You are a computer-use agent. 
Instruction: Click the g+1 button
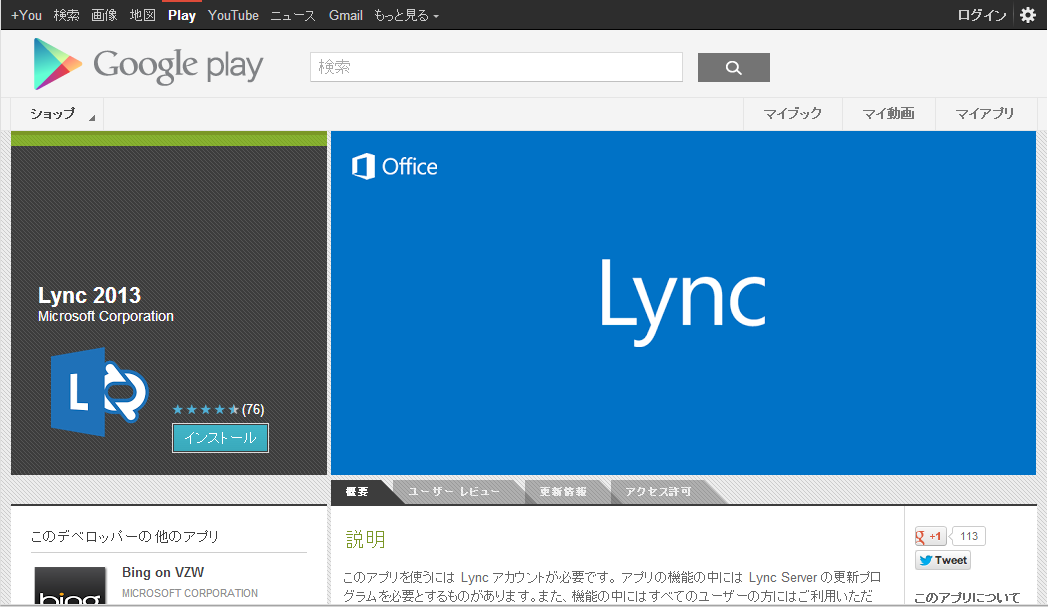tap(930, 536)
